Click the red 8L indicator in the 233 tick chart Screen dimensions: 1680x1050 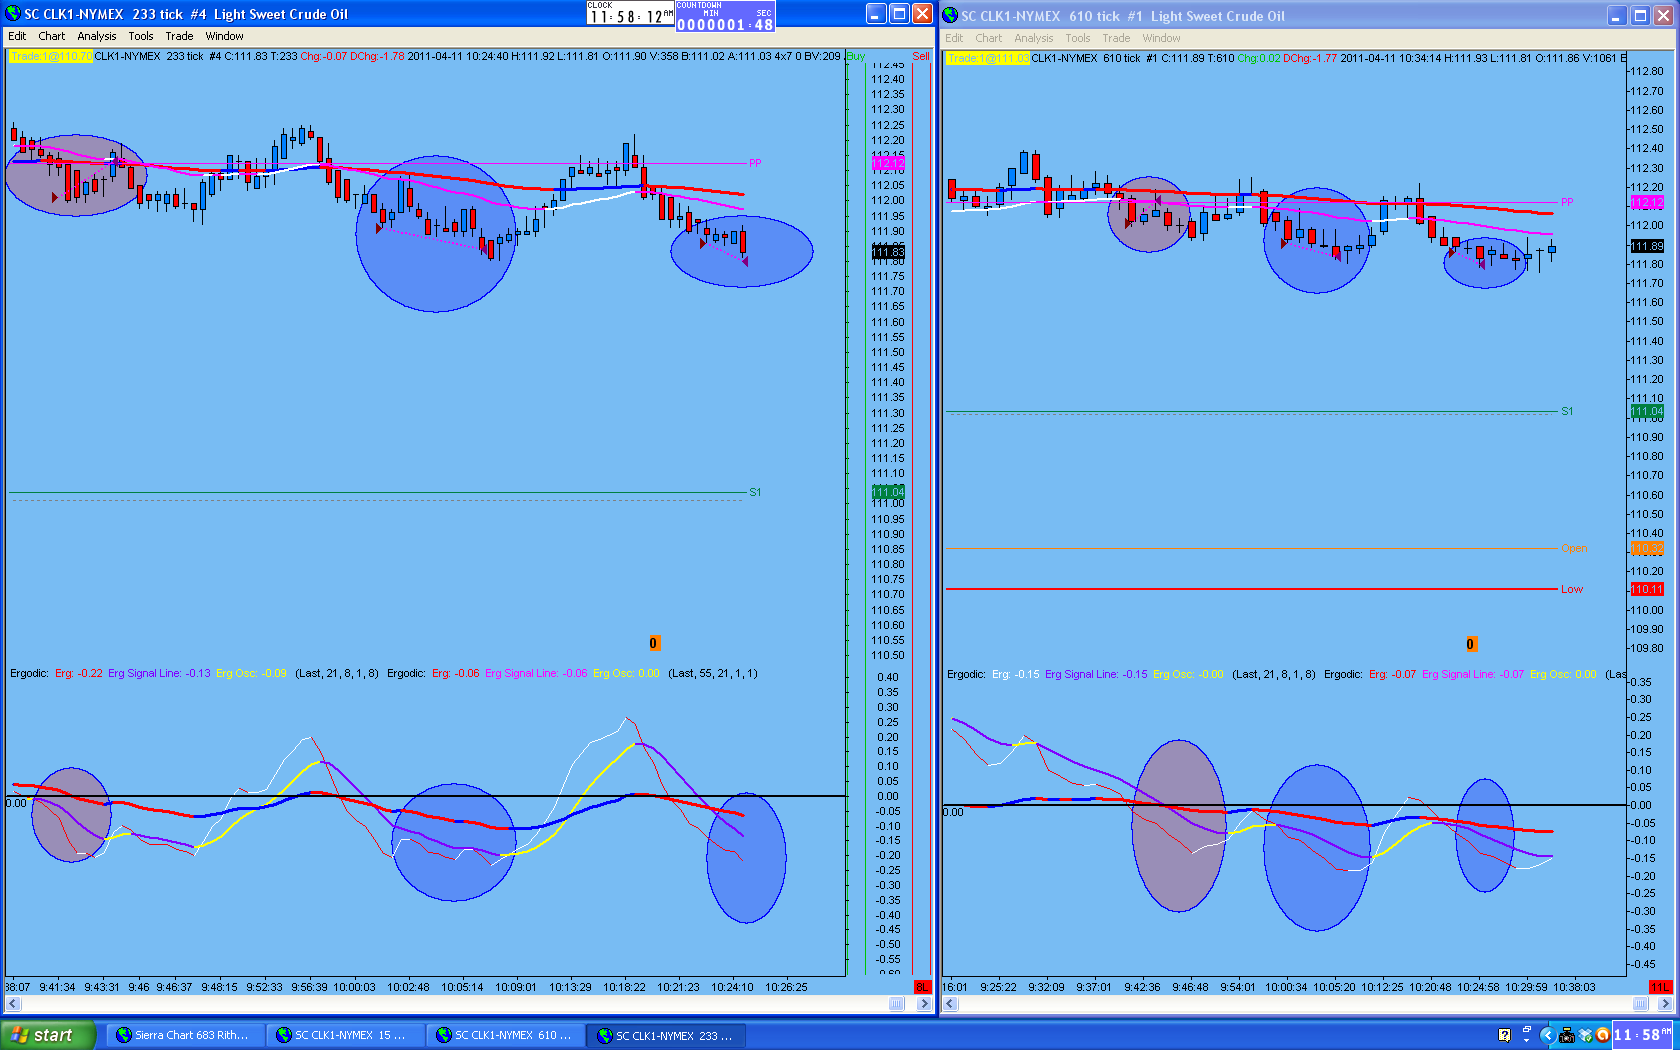922,987
